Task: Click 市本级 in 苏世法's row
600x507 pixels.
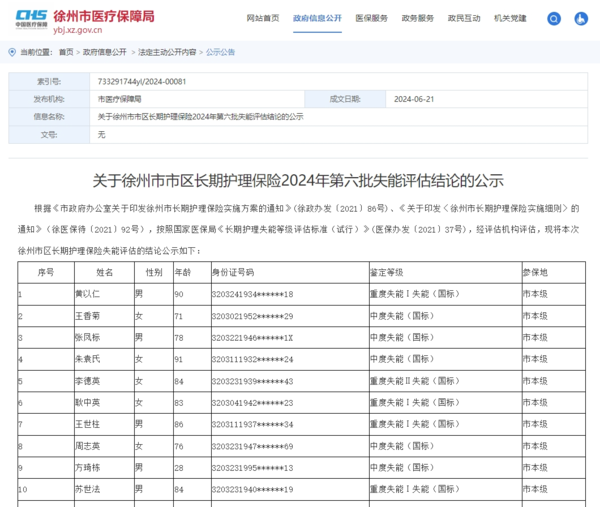Action: tap(535, 489)
